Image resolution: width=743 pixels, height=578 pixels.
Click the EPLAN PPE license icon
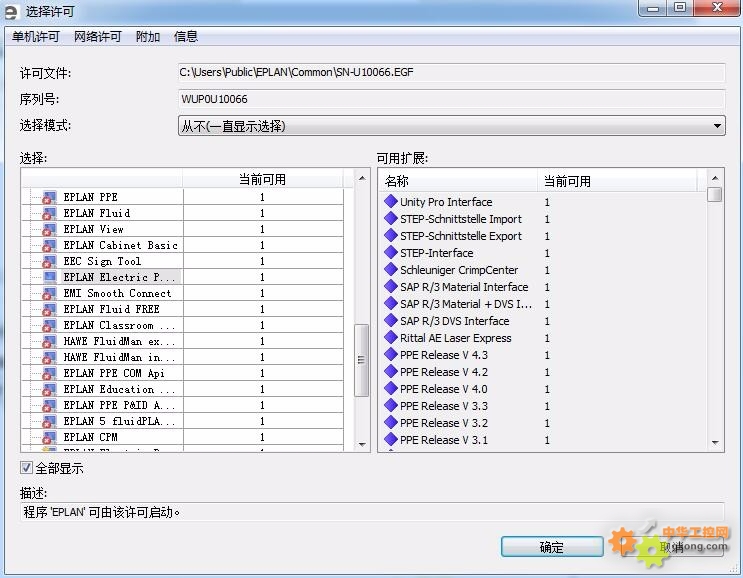[49, 197]
